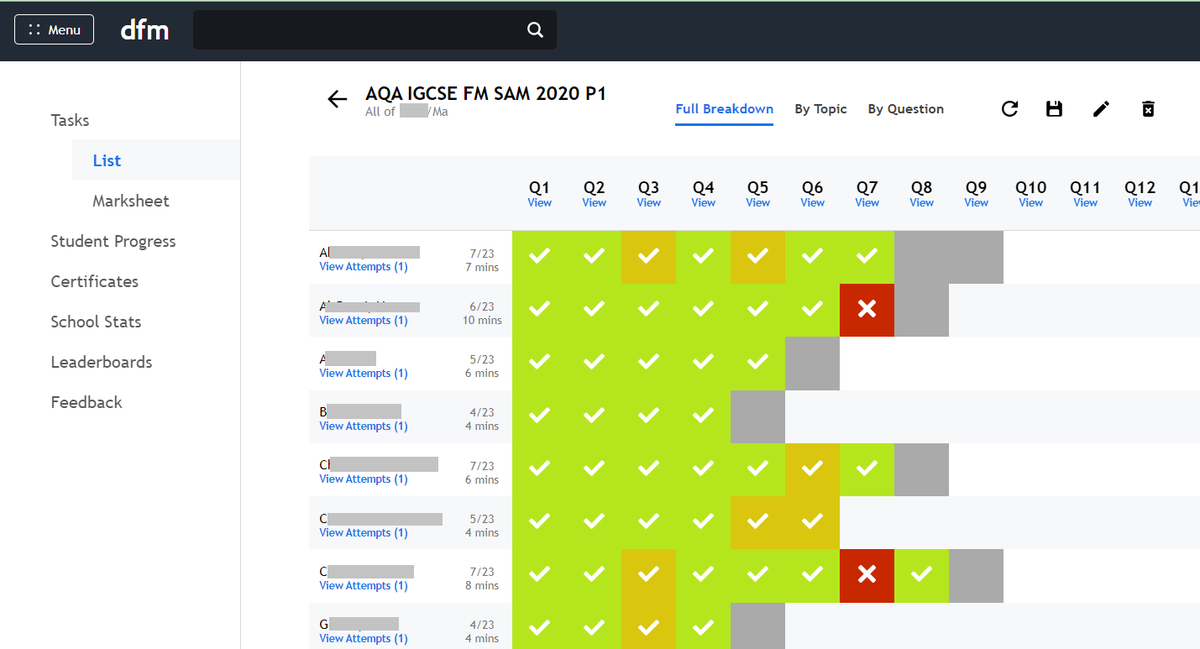Open Leaderboards in the sidebar
The image size is (1200, 649).
click(102, 362)
